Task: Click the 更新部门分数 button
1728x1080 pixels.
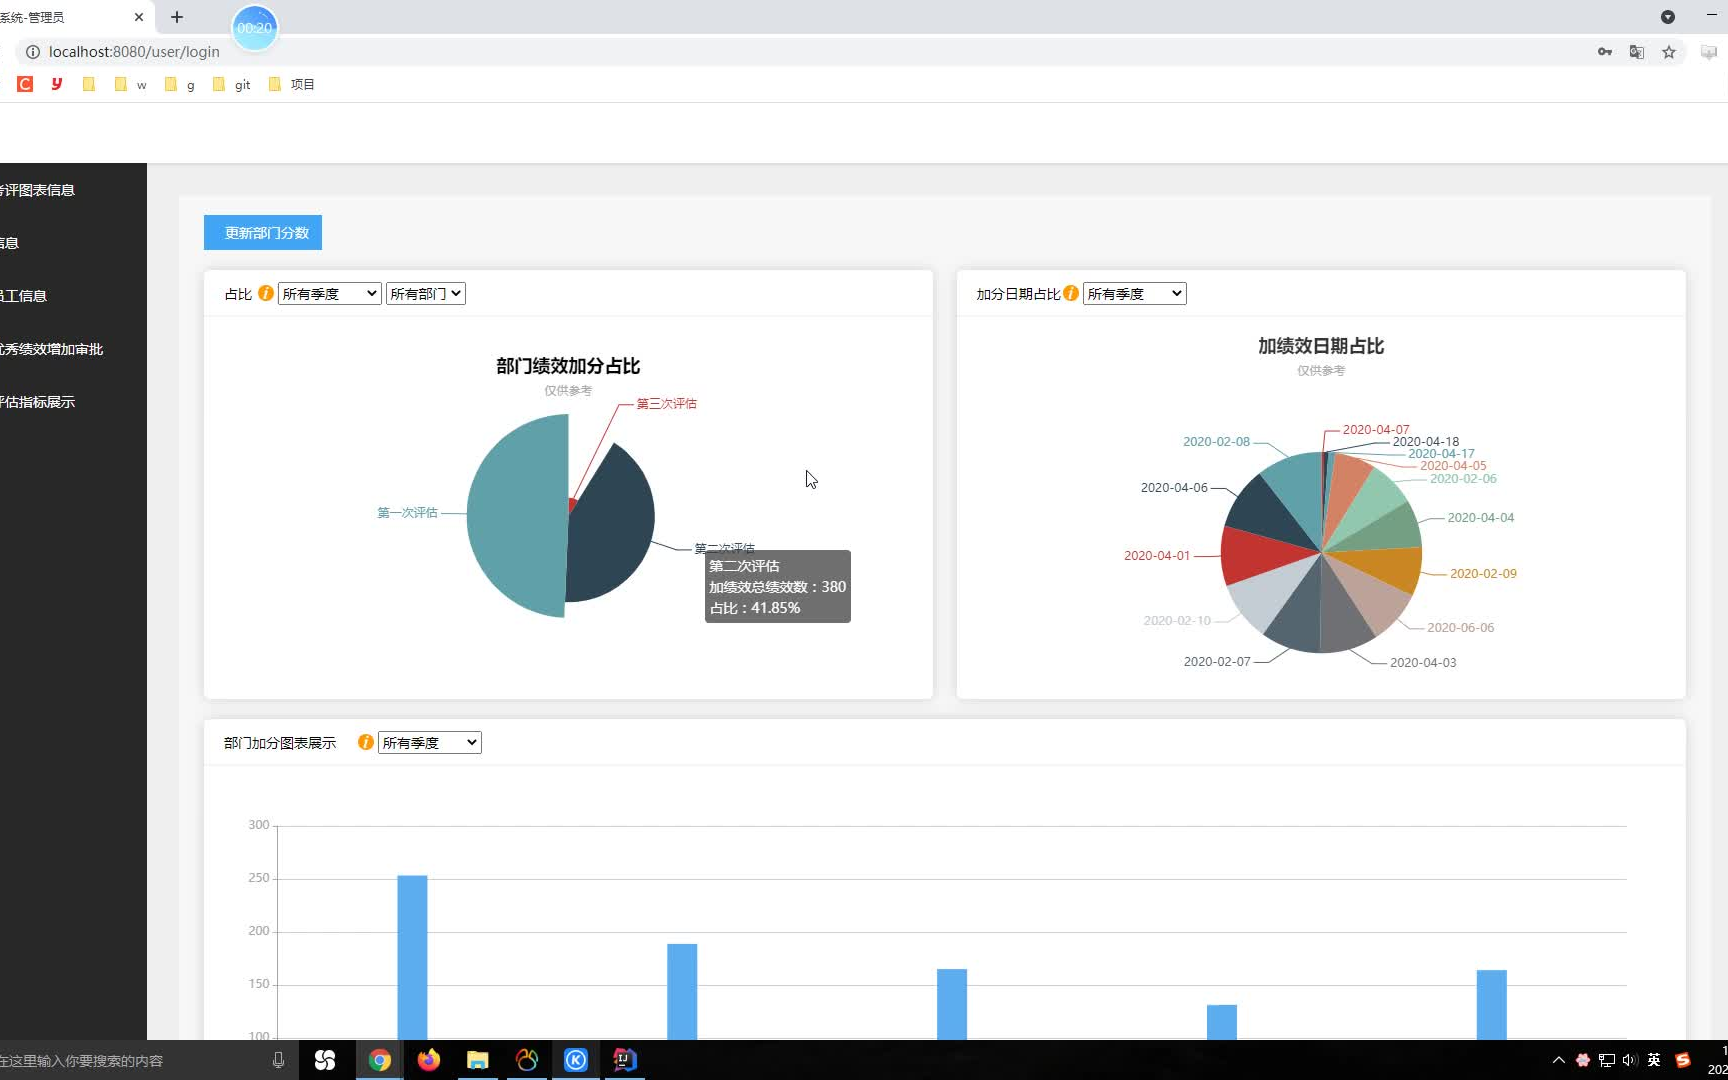Action: (x=263, y=232)
